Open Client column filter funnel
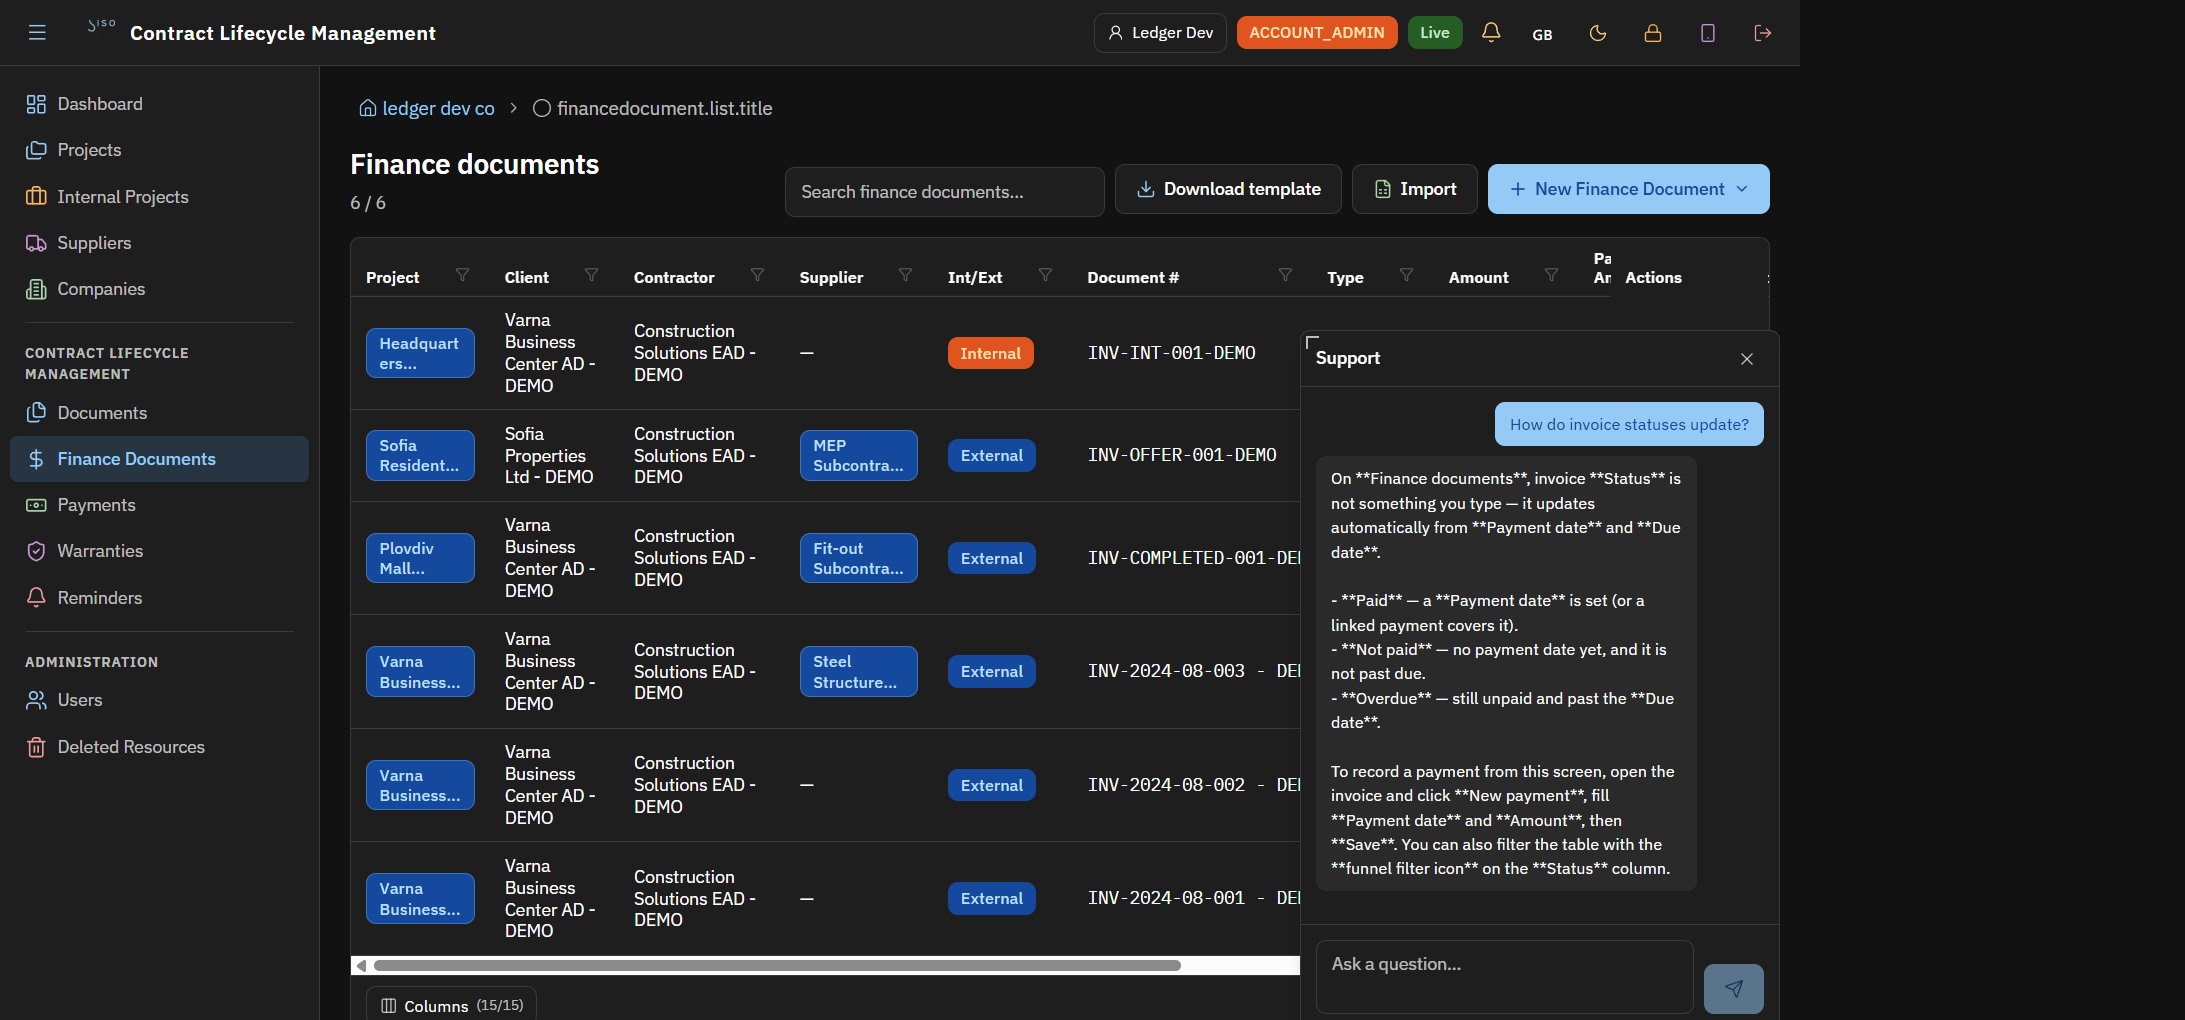The width and height of the screenshot is (2185, 1020). (x=592, y=275)
